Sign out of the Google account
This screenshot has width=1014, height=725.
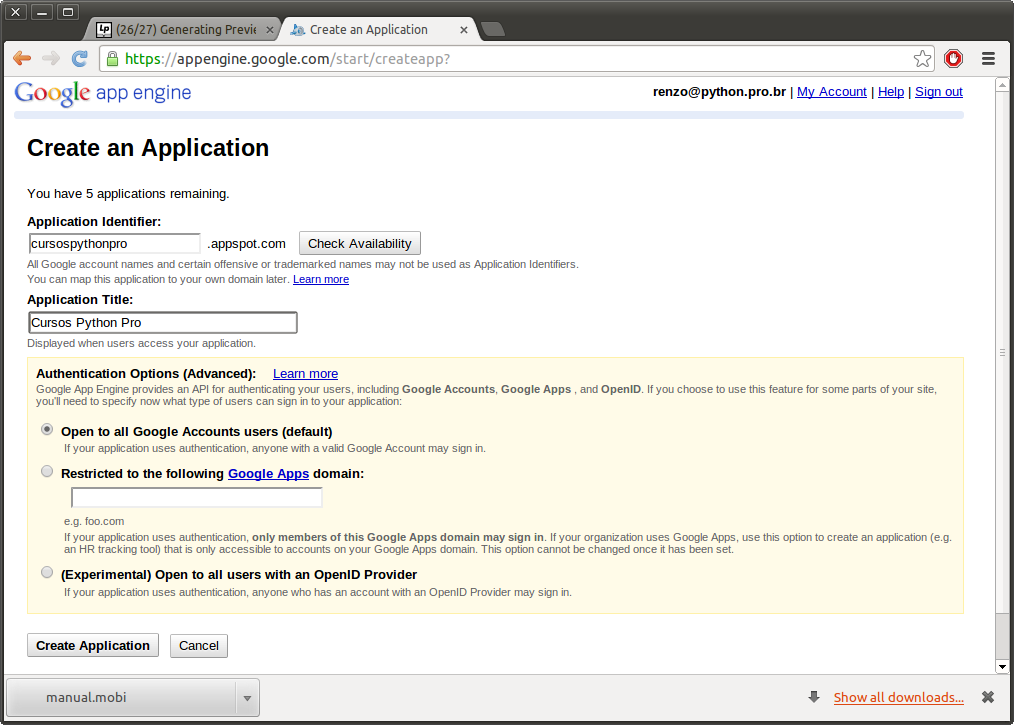click(x=938, y=91)
